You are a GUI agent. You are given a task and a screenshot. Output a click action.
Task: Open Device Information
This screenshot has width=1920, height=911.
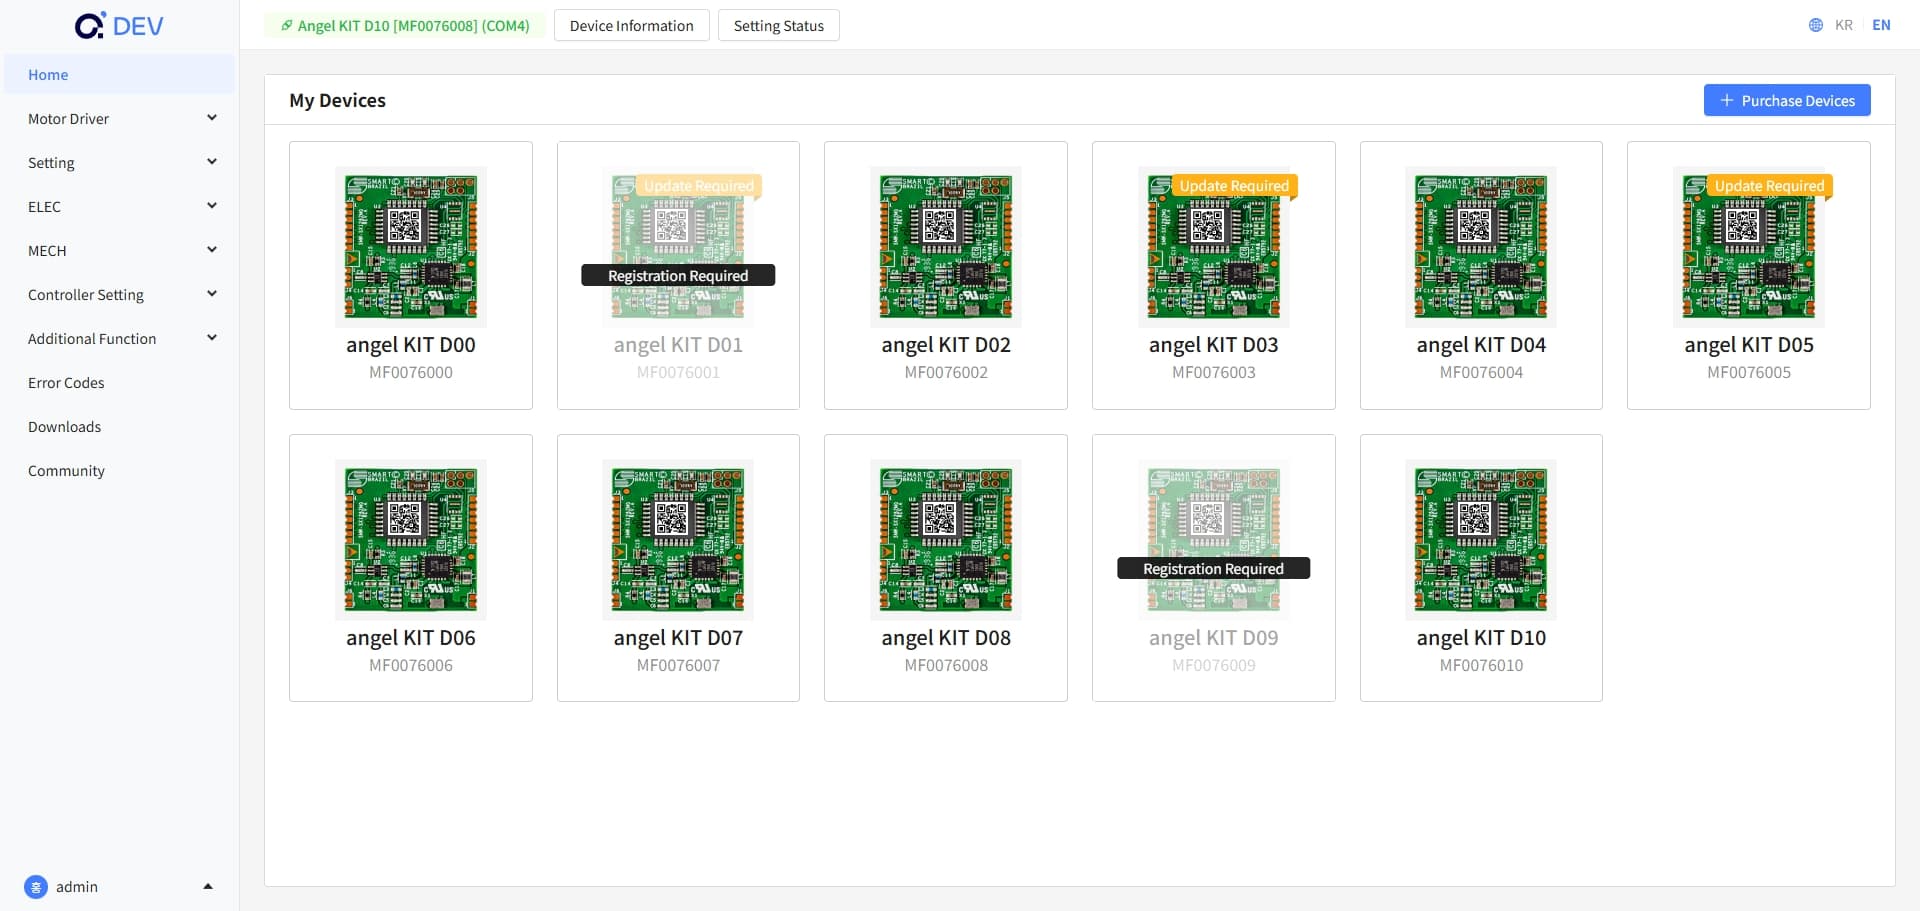tap(631, 26)
